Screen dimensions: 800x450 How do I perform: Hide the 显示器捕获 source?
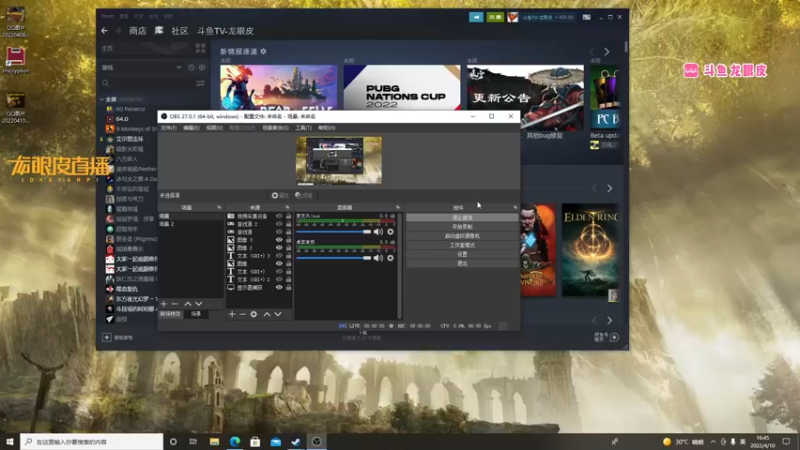coord(279,288)
